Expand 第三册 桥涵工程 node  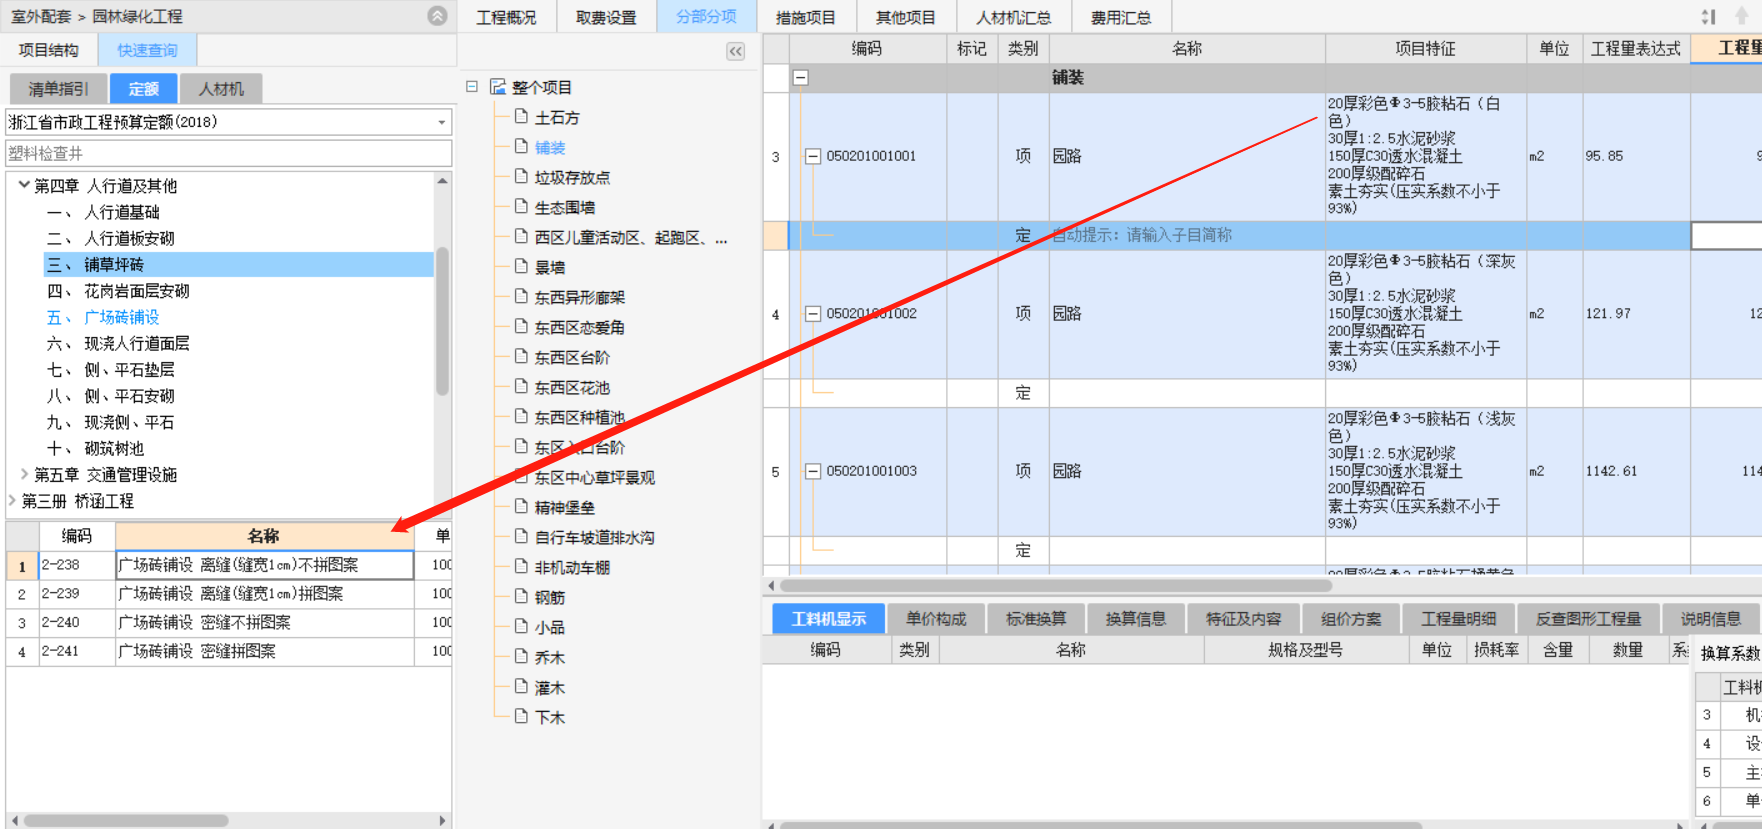[12, 500]
